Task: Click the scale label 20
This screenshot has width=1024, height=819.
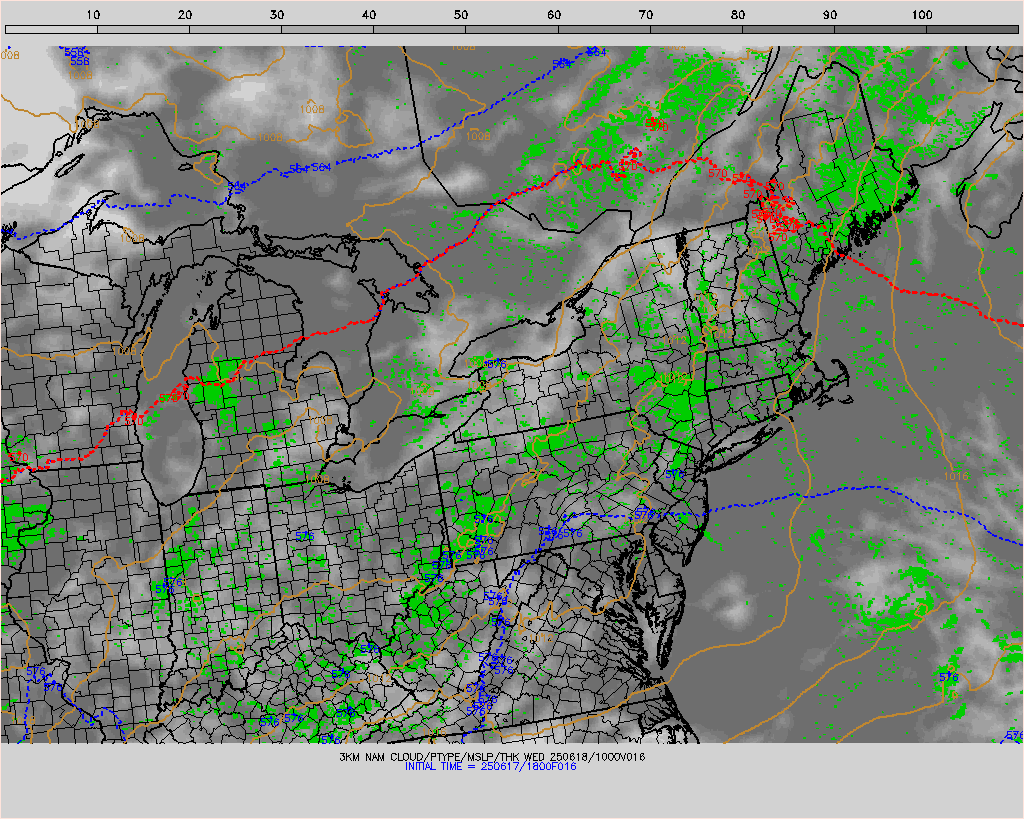Action: [x=185, y=15]
